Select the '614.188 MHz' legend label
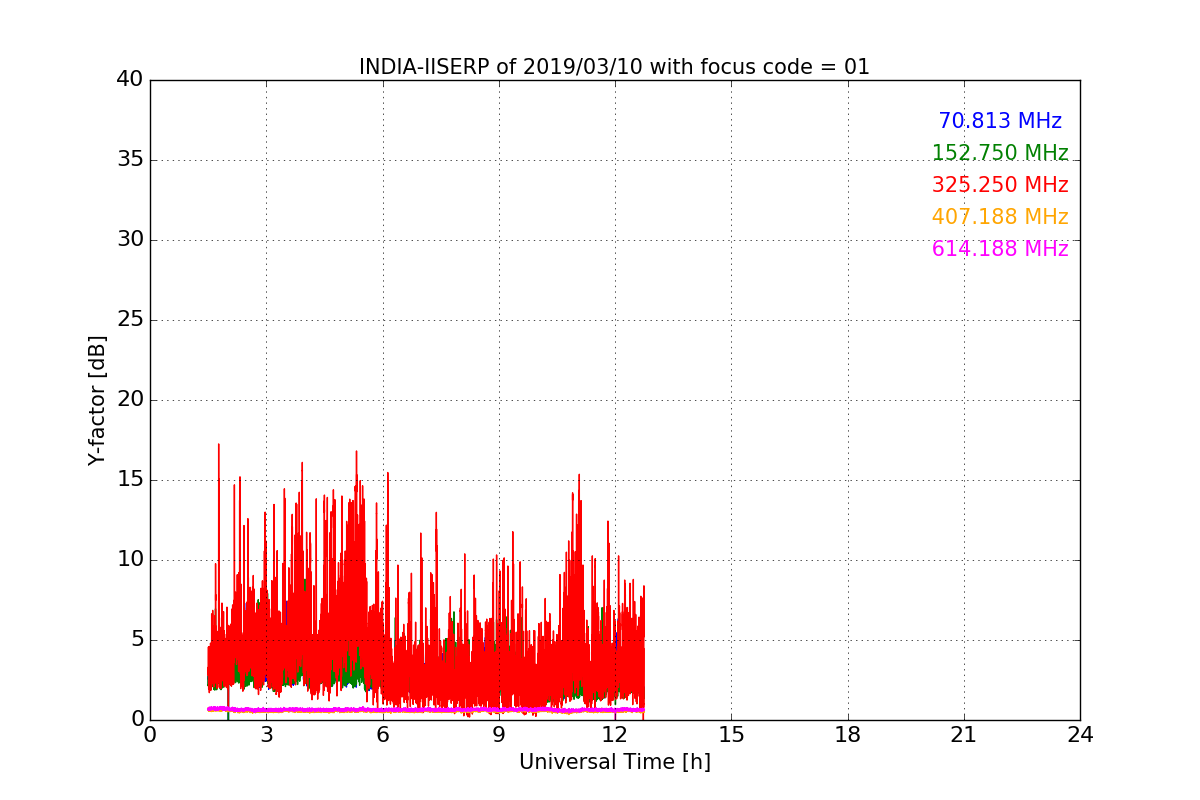This screenshot has height=800, width=1200. point(1000,249)
